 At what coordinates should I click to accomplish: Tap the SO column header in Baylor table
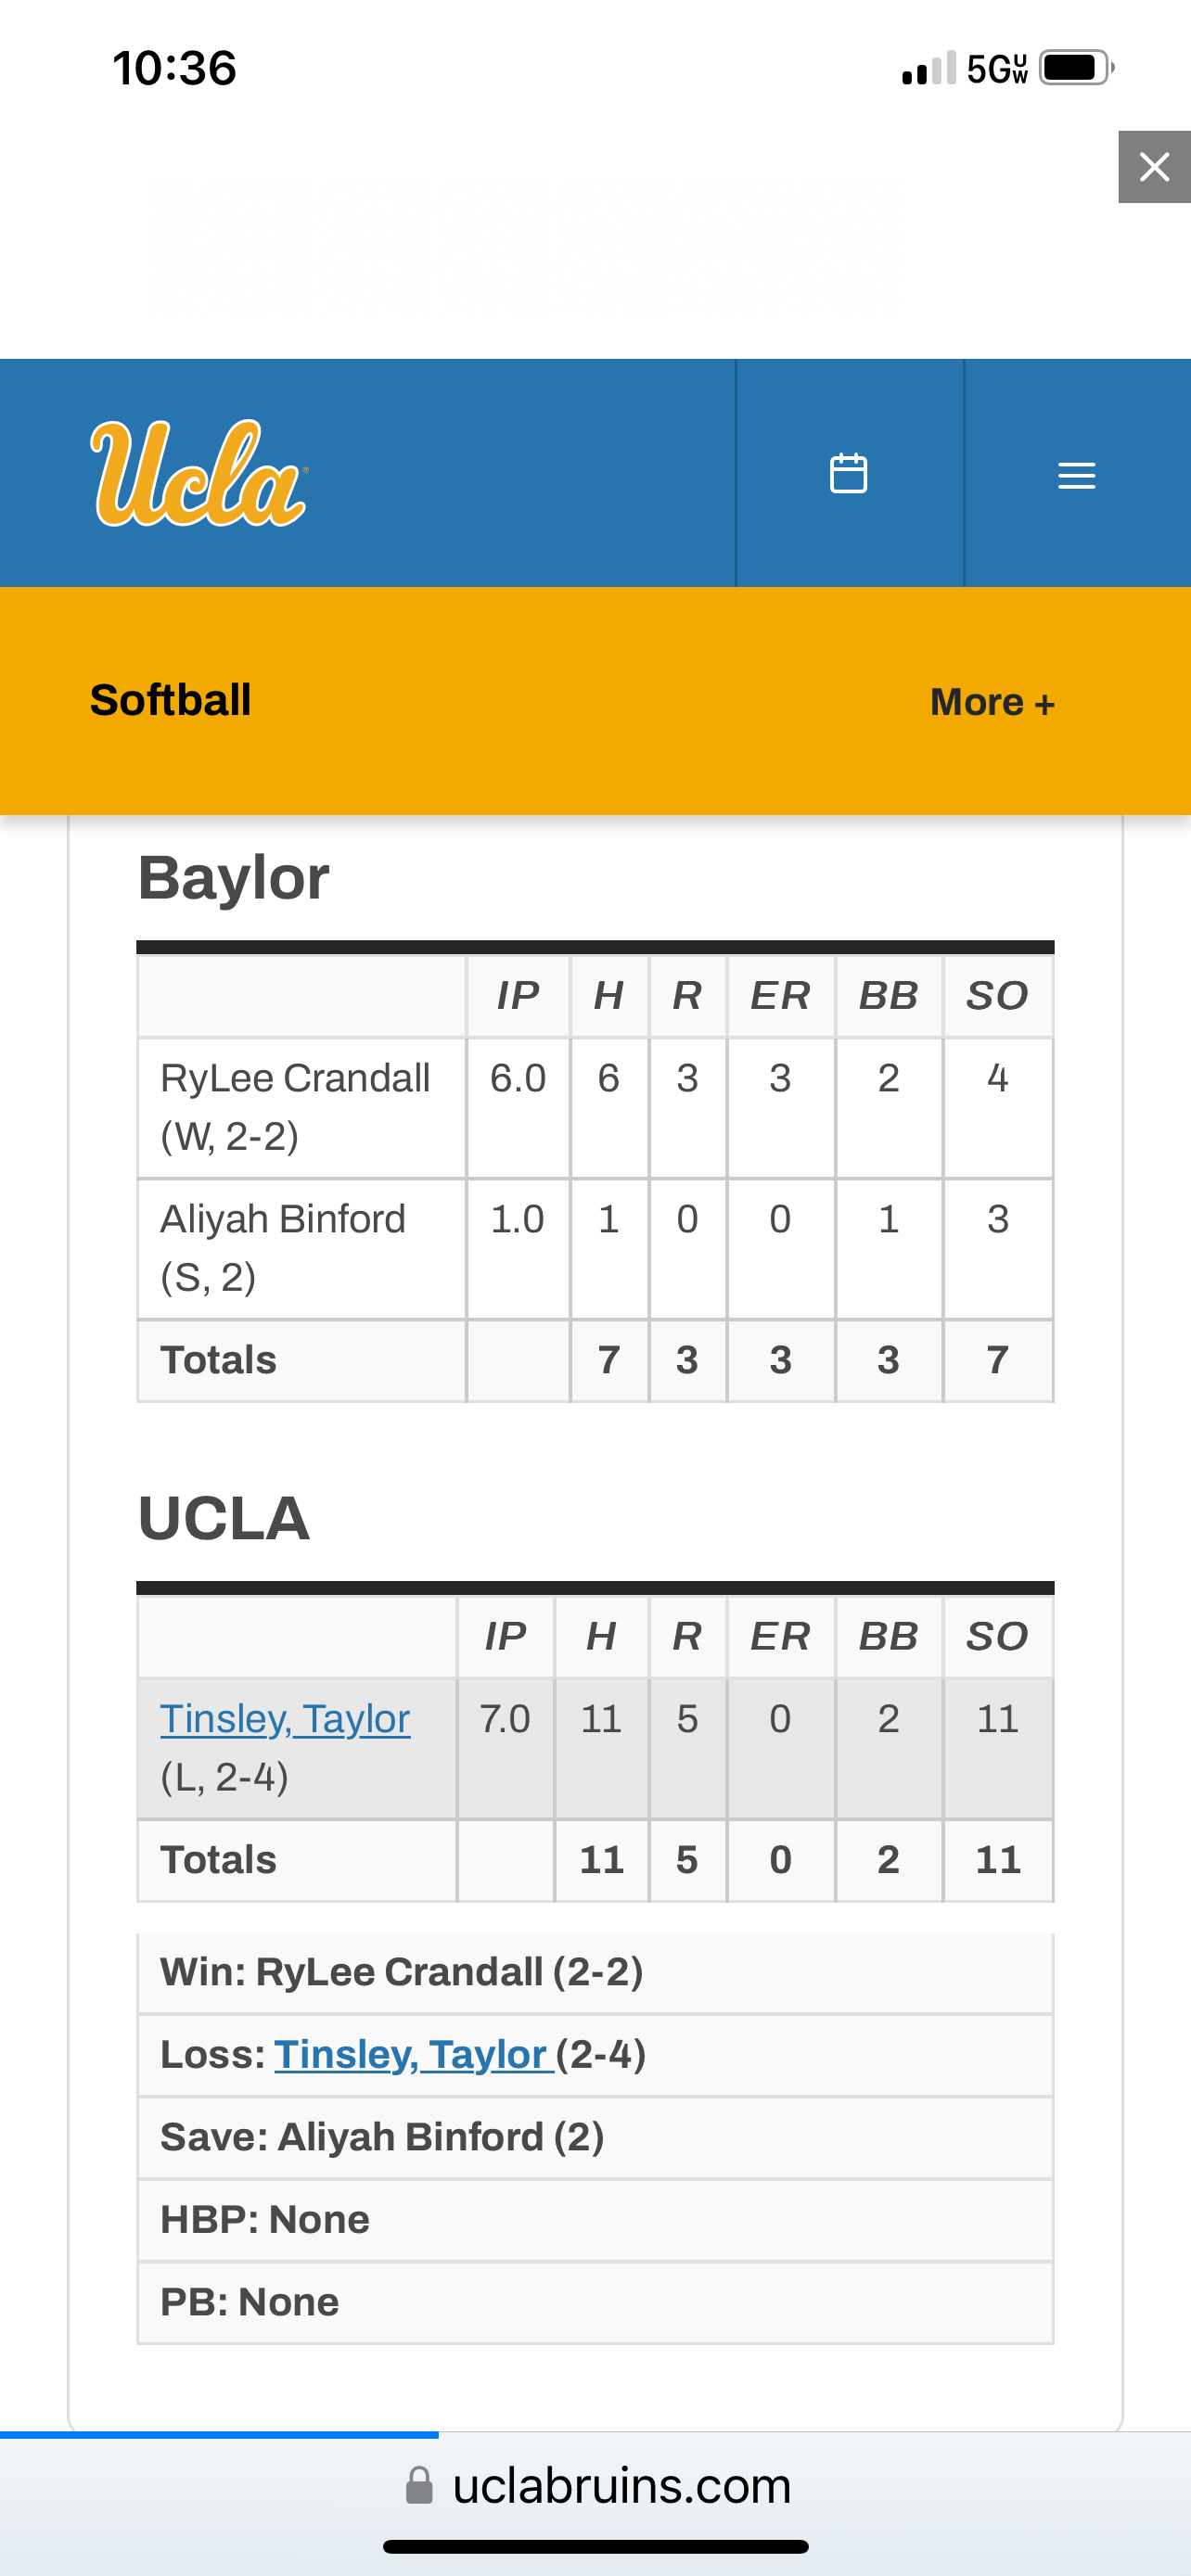tap(997, 996)
